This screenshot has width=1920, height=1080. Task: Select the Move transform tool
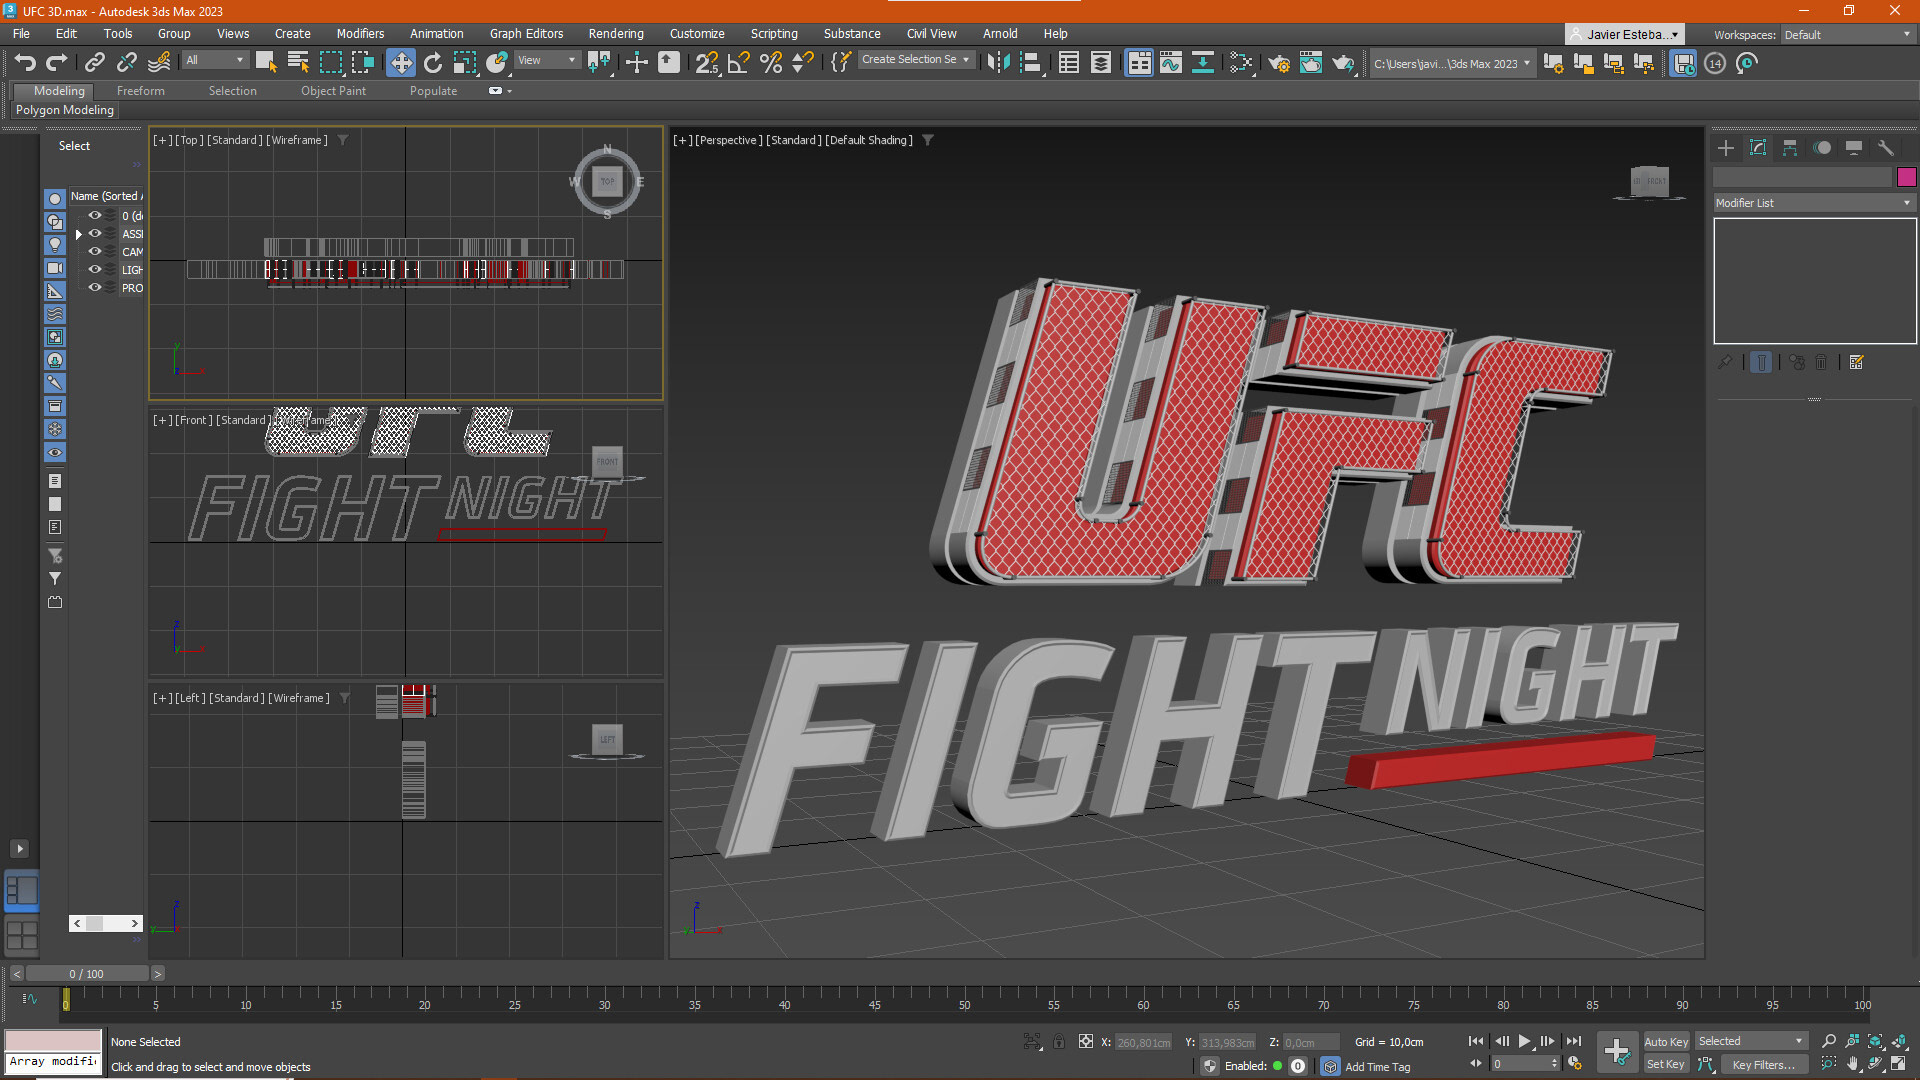click(x=401, y=63)
